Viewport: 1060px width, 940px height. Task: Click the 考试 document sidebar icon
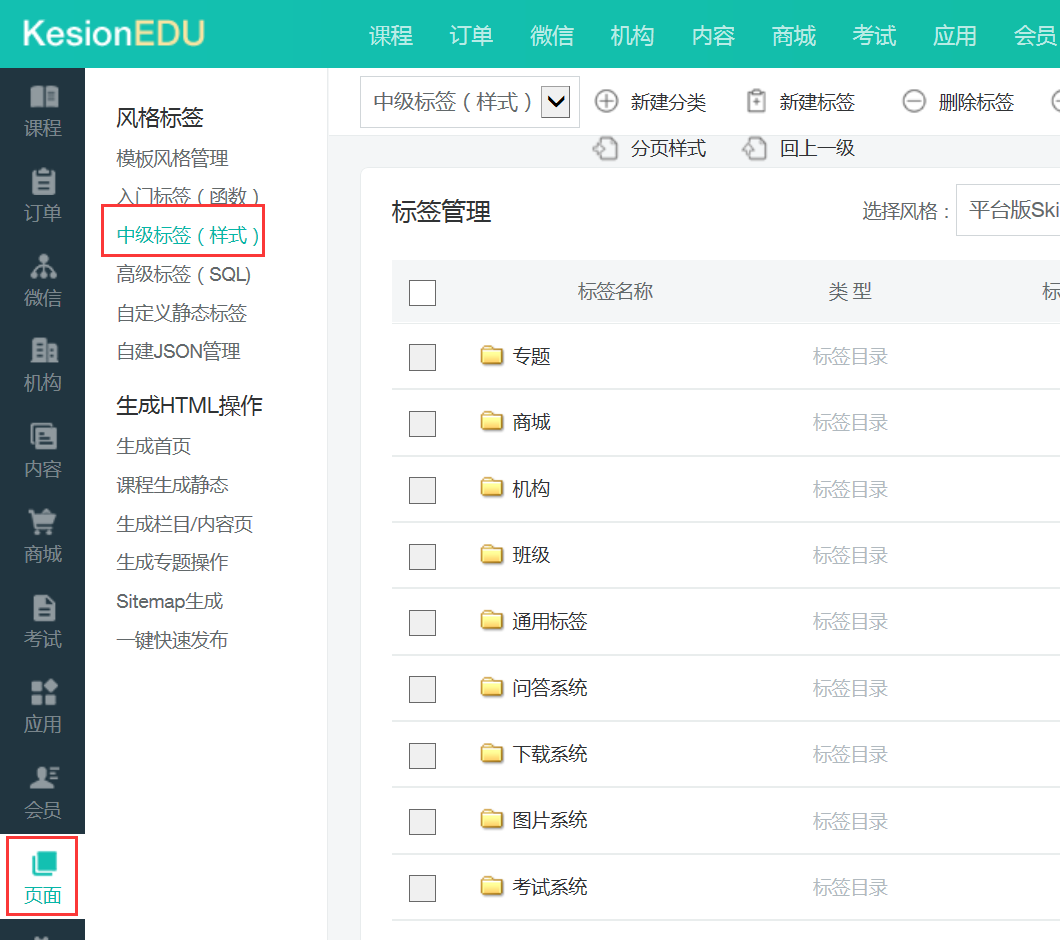point(42,608)
